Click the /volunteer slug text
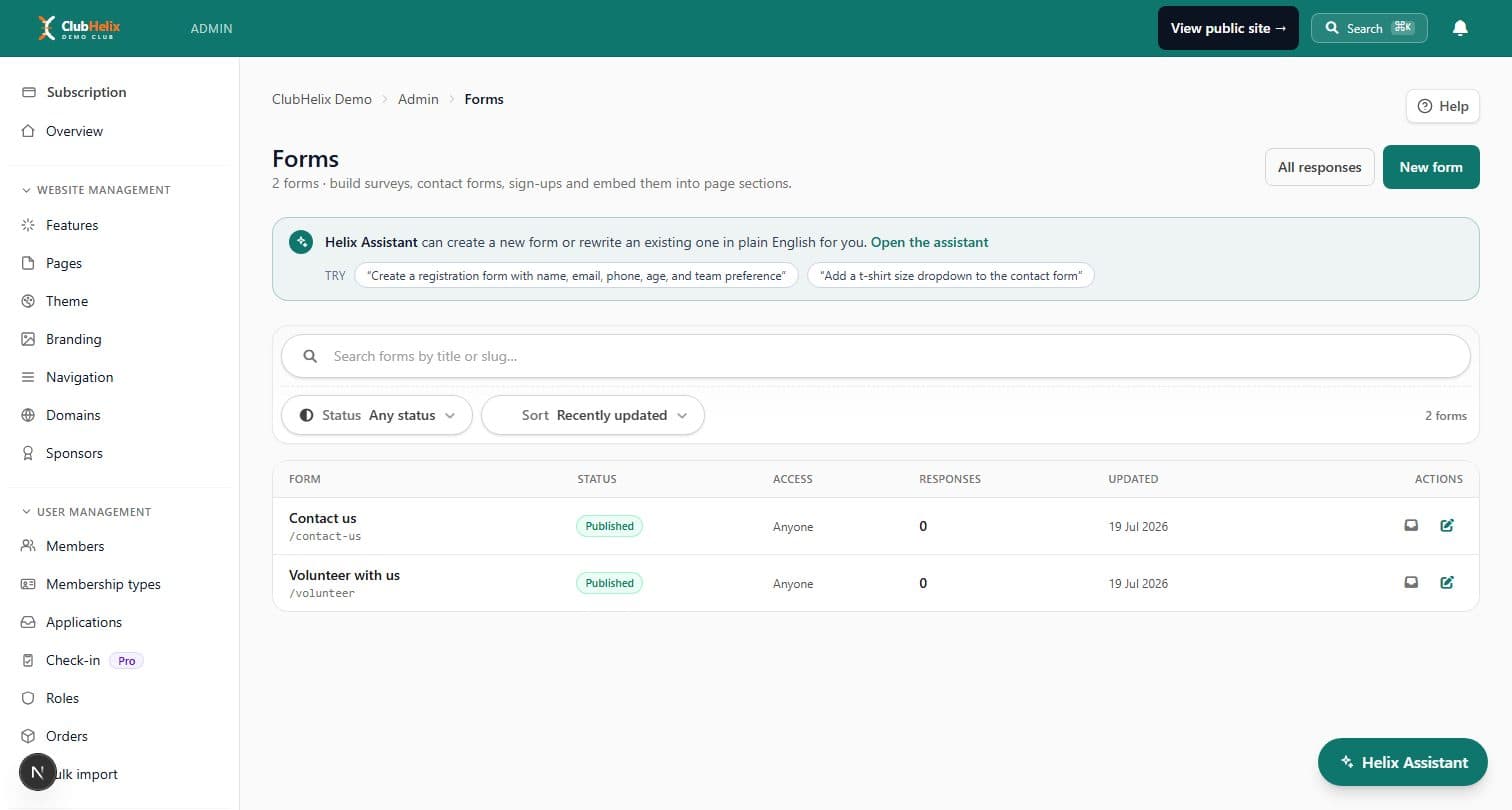The image size is (1512, 810). 322,593
